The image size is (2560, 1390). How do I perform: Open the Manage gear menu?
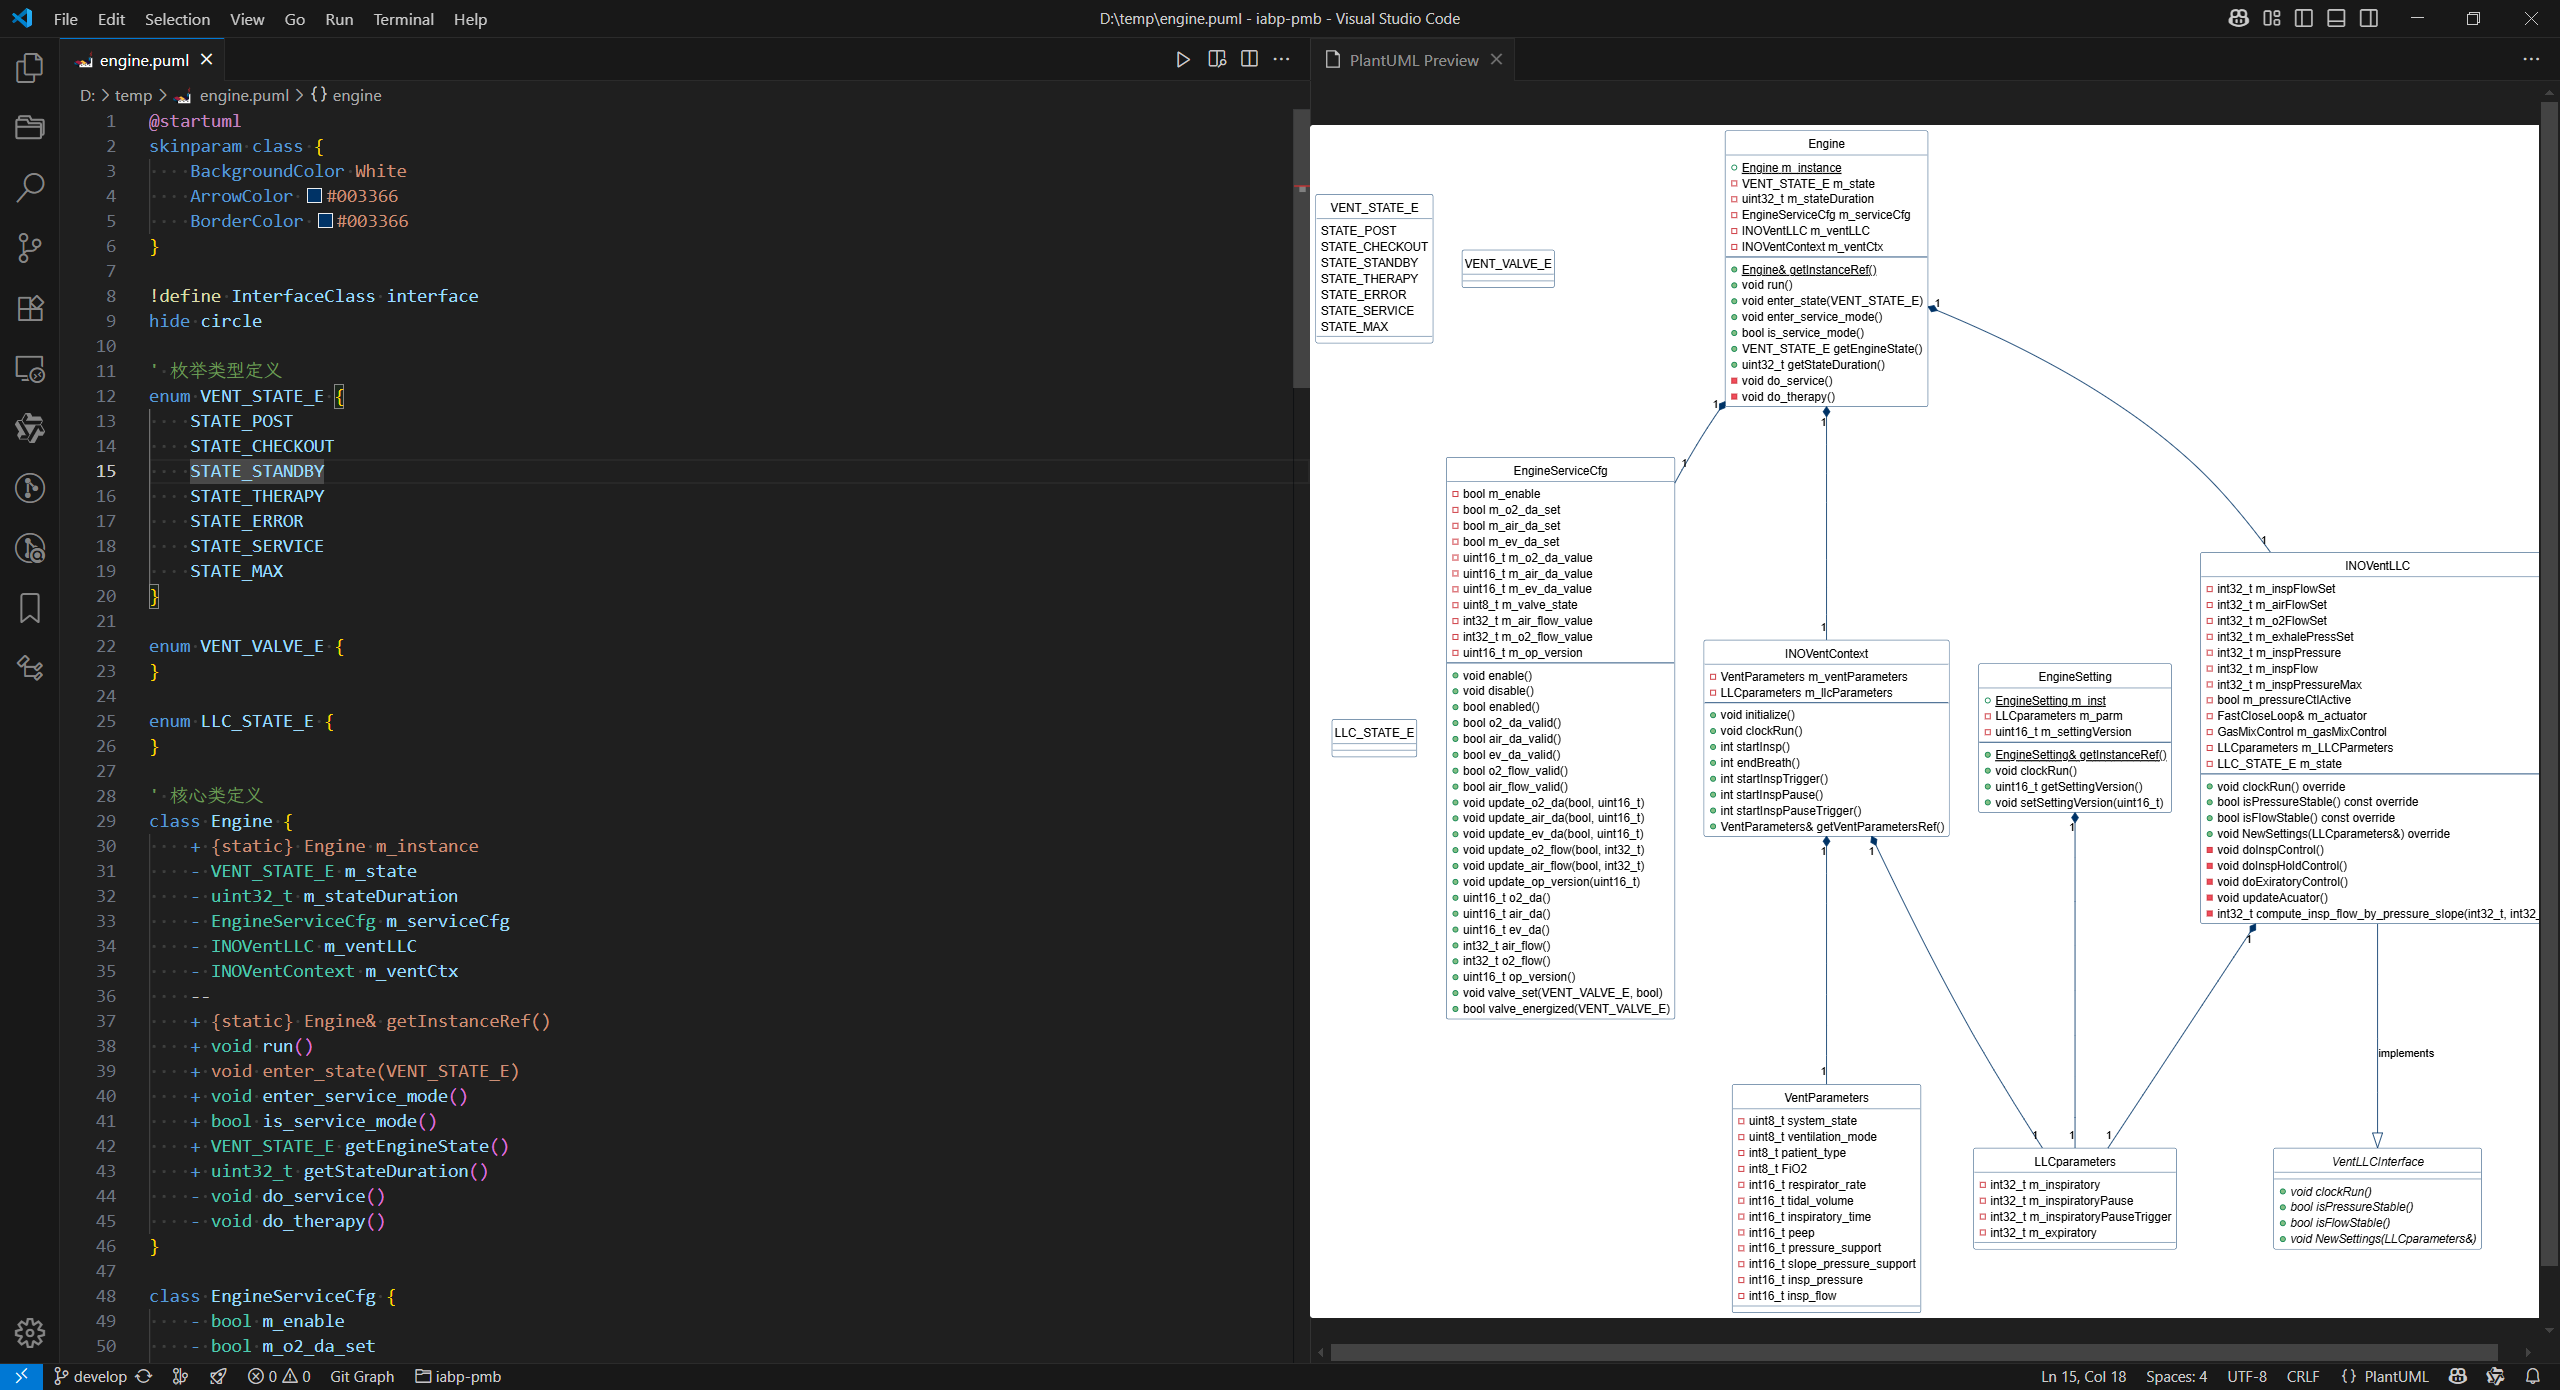[30, 1332]
